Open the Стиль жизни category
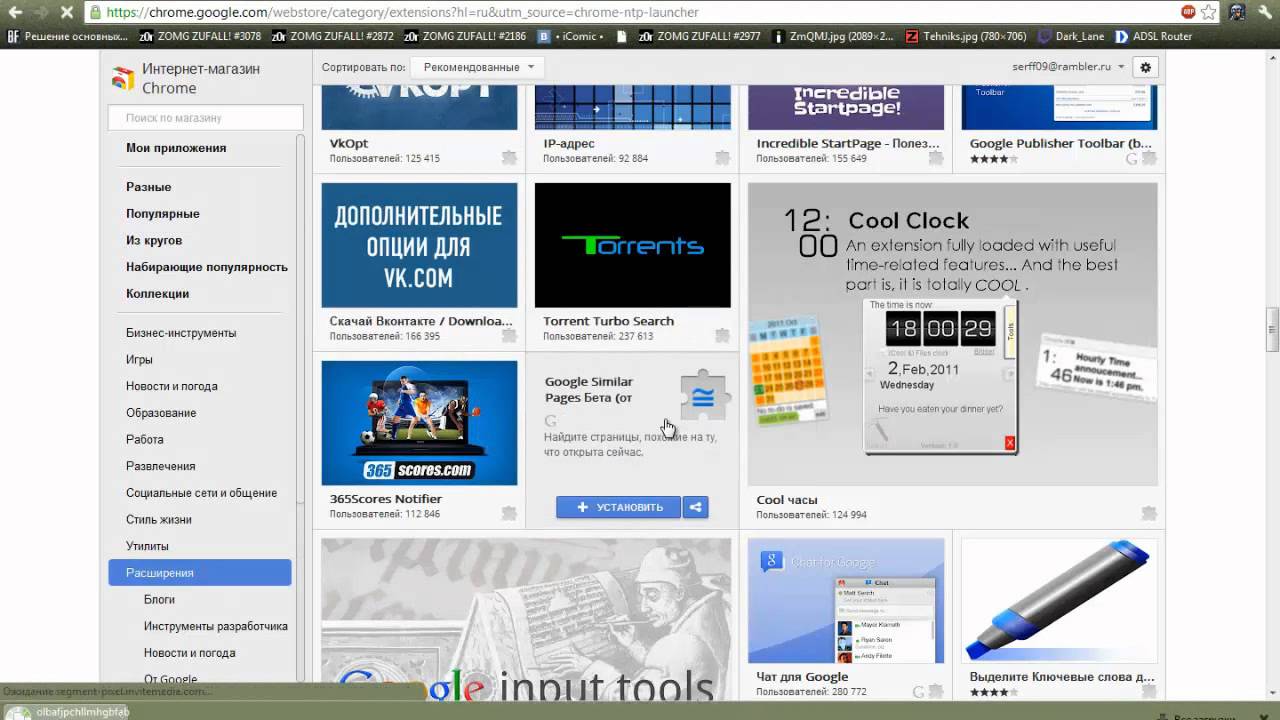 (x=159, y=520)
